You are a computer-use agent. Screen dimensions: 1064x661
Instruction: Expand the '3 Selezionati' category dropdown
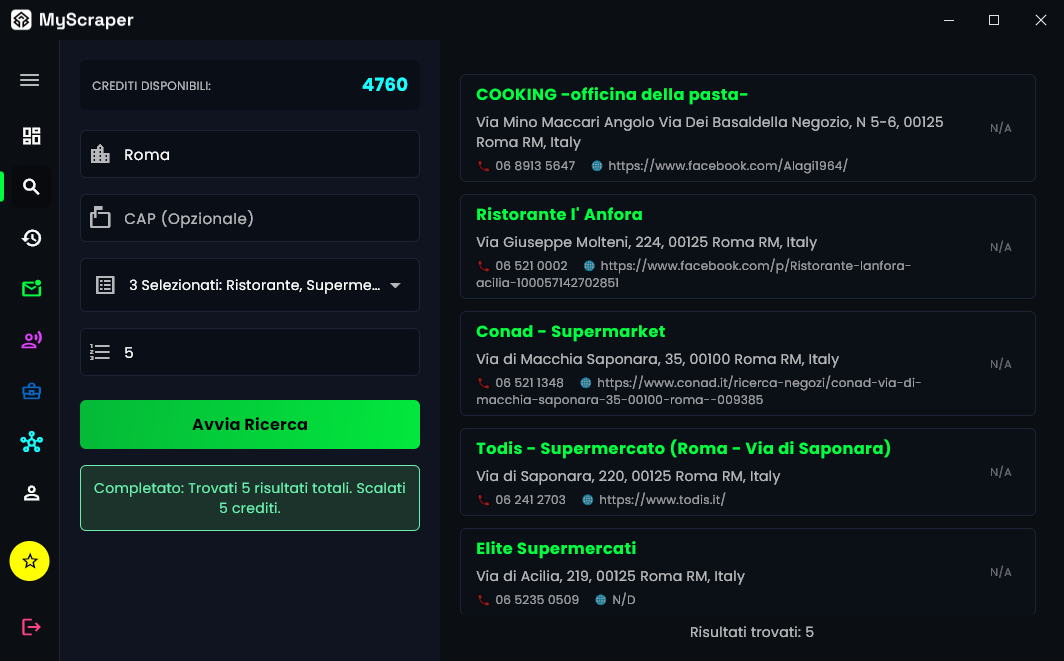pyautogui.click(x=249, y=285)
